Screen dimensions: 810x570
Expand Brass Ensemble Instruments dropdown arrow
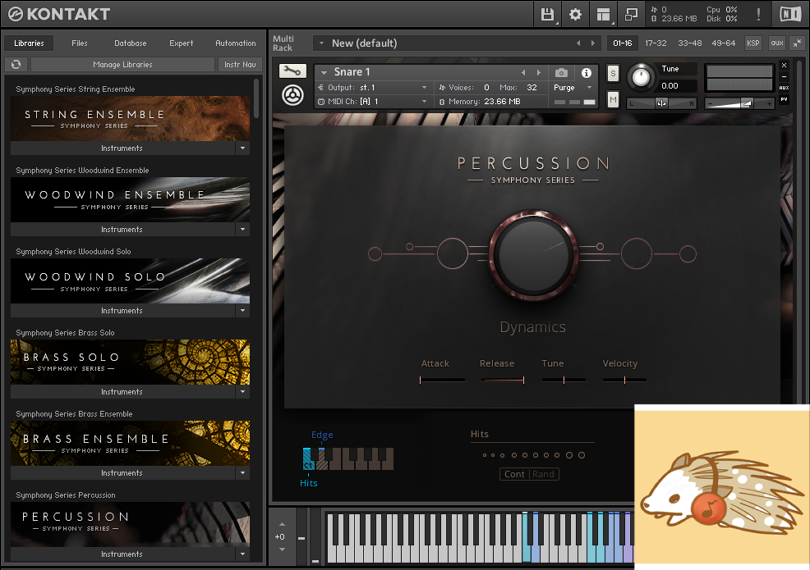tap(243, 473)
